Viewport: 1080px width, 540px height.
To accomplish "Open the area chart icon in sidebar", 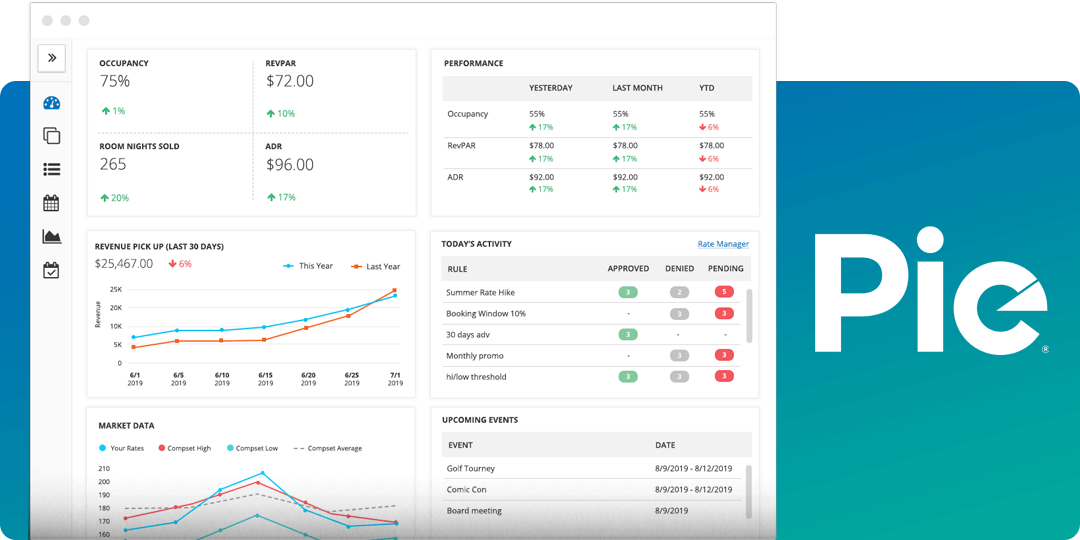I will point(52,237).
